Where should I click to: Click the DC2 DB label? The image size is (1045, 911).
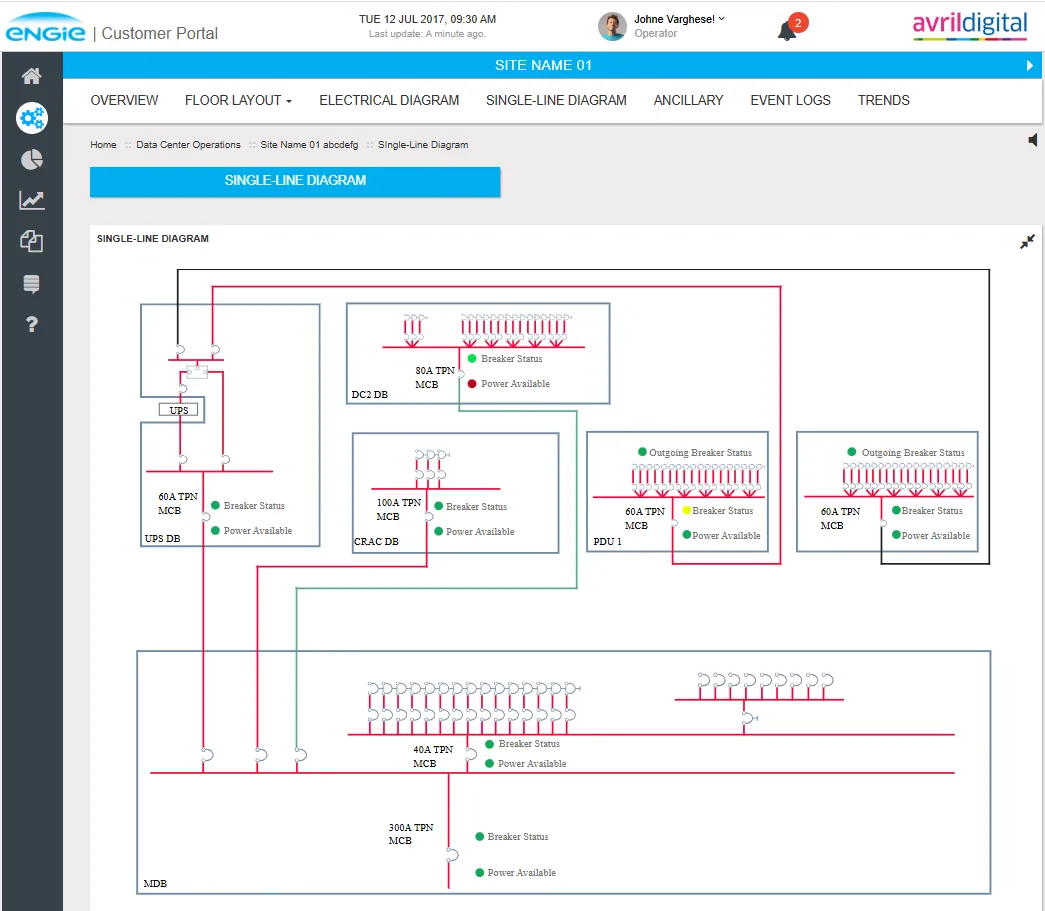click(369, 395)
